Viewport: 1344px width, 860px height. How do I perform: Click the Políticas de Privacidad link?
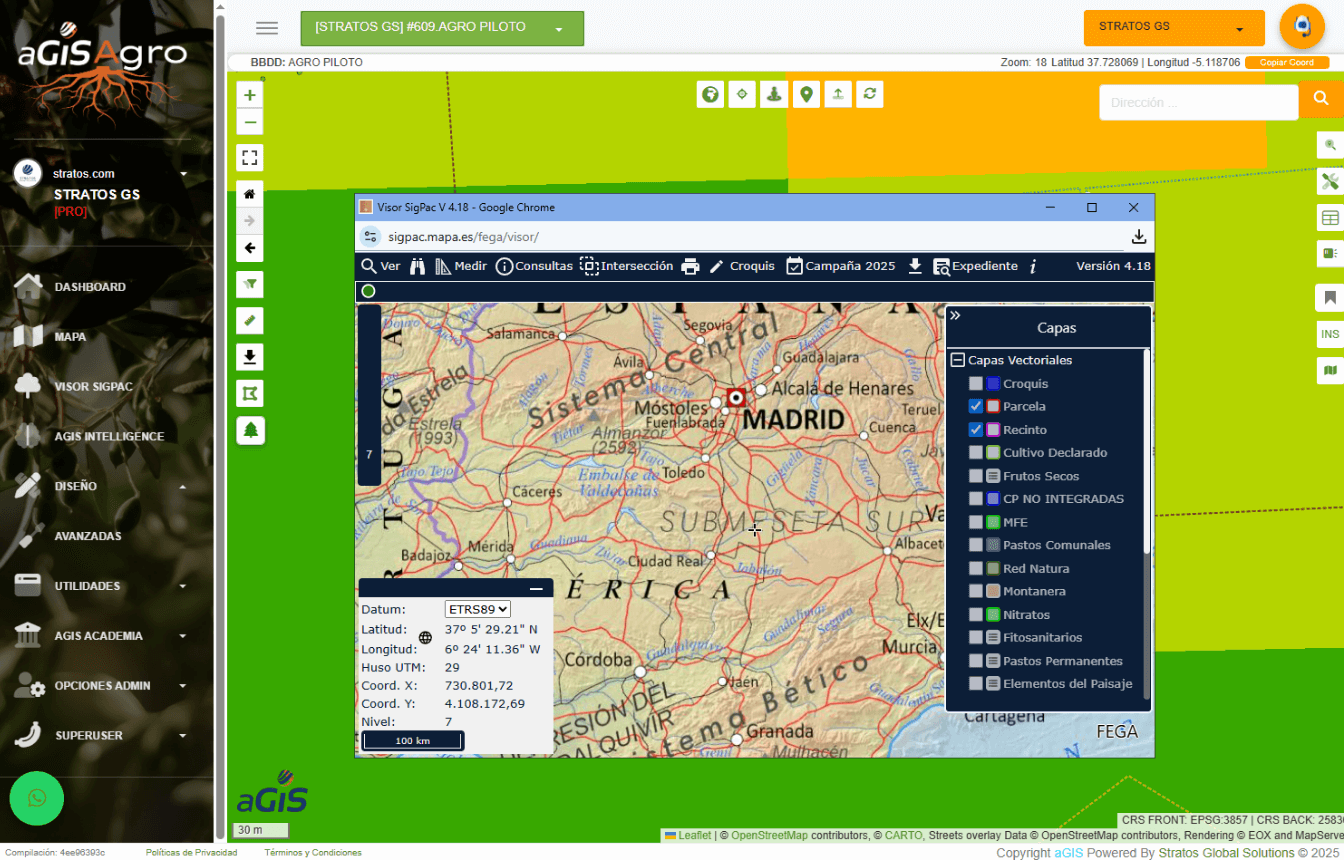point(191,853)
